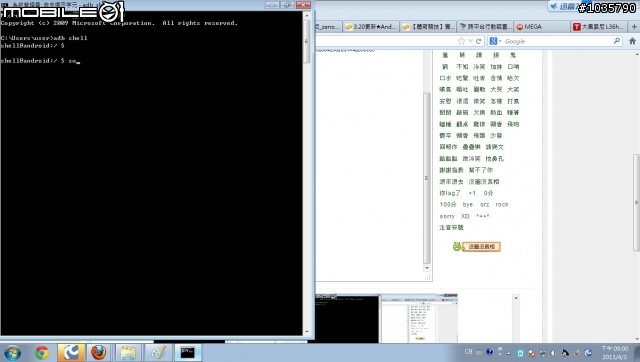The height and width of the screenshot is (362, 640).
Task: Open the Windows Start menu
Action: [12, 353]
